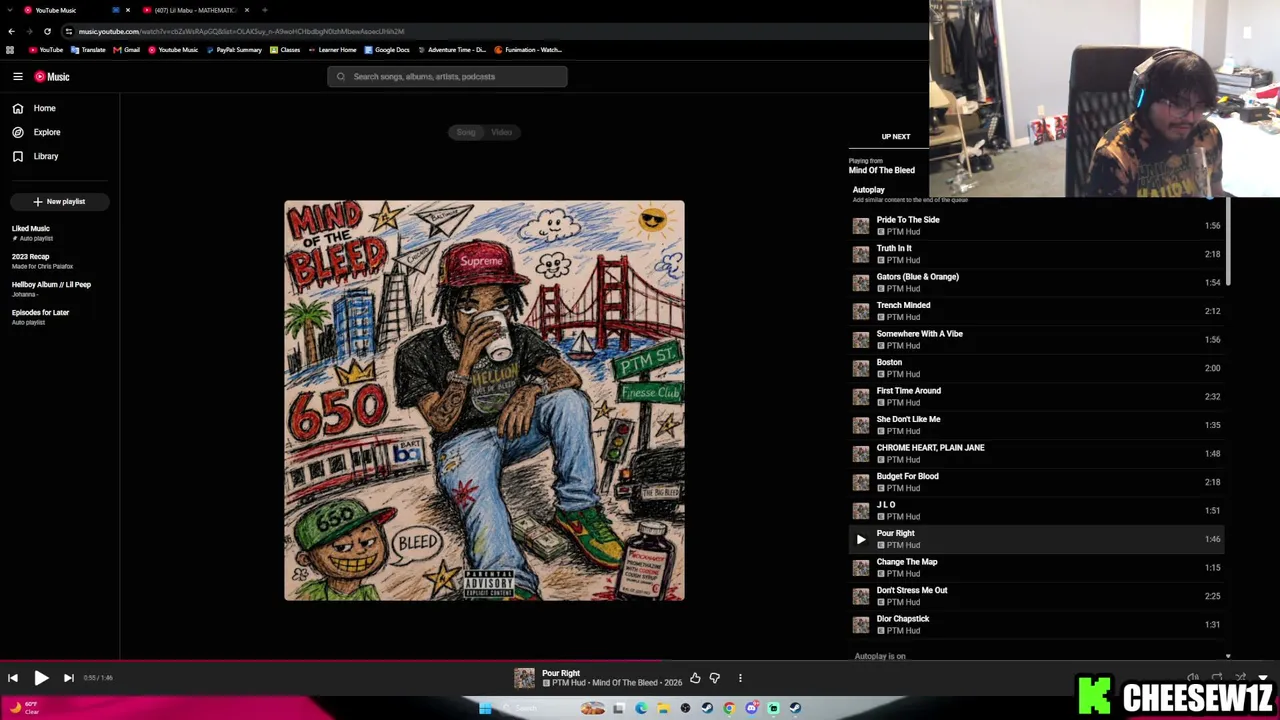This screenshot has height=720, width=1280.
Task: Play Pride To The Side from queue
Action: click(1037, 225)
